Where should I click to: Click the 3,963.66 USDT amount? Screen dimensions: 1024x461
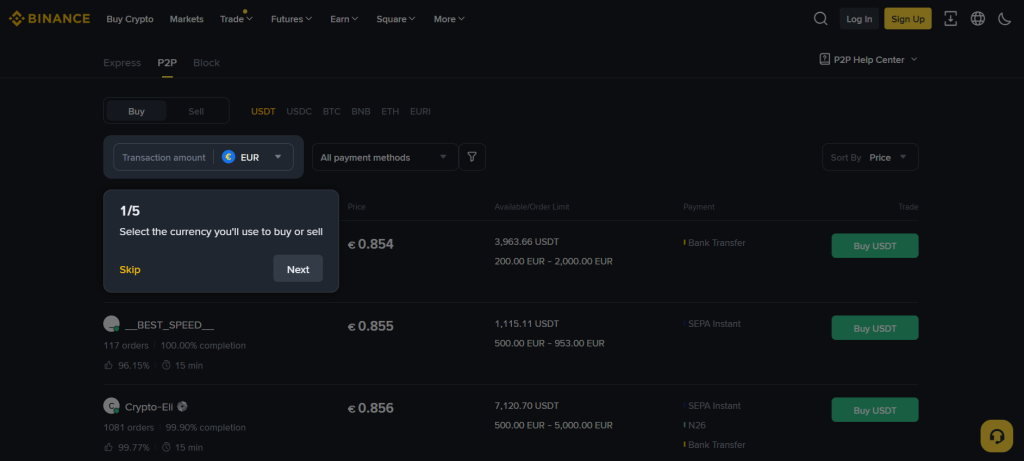point(526,242)
